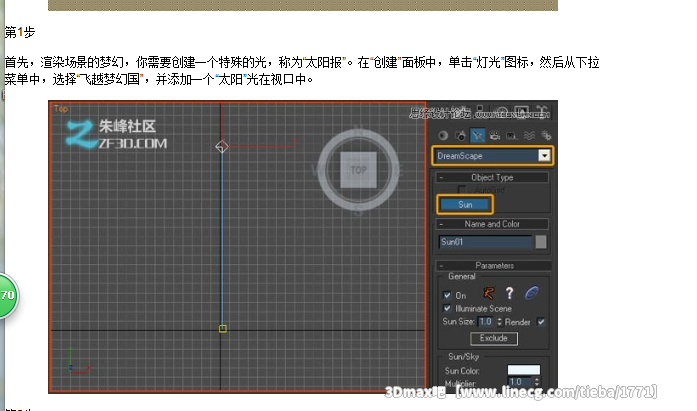
Task: Click the Multiplier value field
Action: coord(521,382)
